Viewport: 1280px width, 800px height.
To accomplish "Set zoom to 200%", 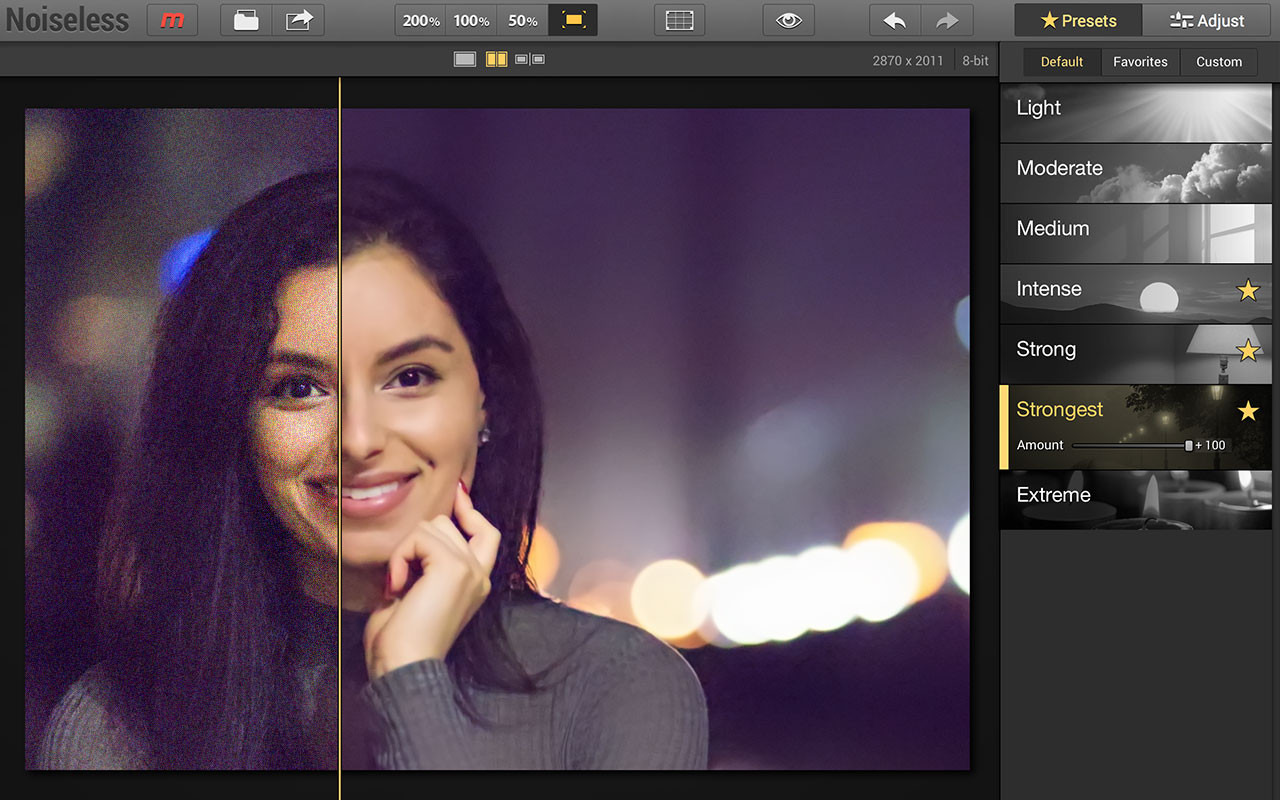I will (421, 20).
